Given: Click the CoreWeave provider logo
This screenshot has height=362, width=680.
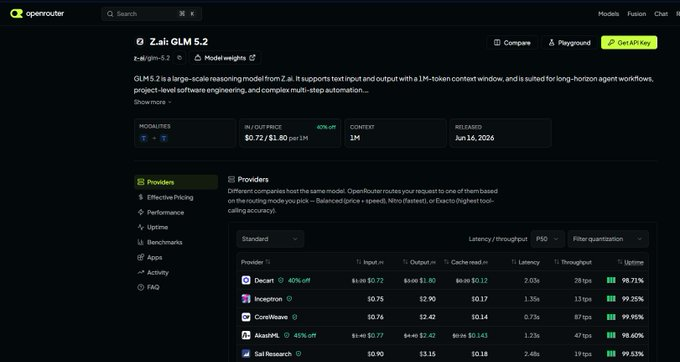Looking at the screenshot, I should 246,317.
